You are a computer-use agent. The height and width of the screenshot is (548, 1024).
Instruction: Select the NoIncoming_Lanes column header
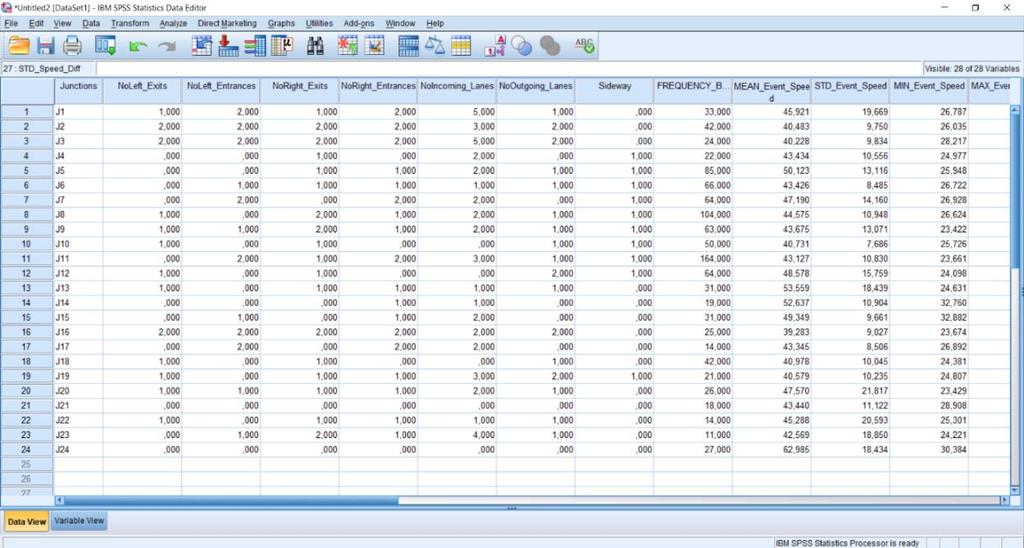pos(456,91)
